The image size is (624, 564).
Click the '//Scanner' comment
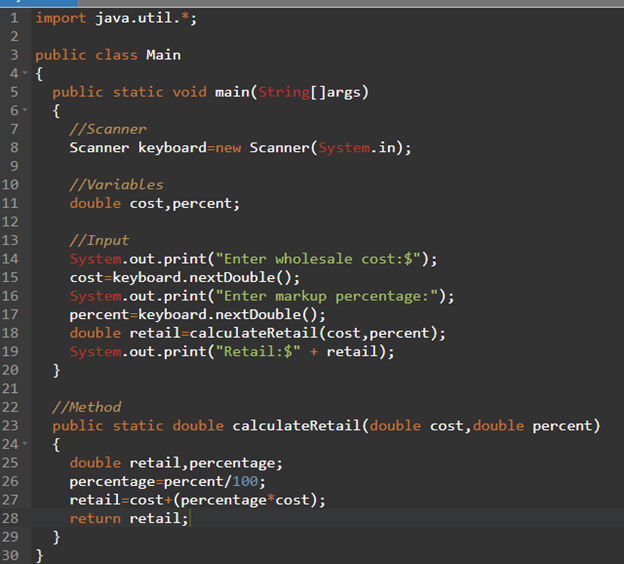pos(108,129)
